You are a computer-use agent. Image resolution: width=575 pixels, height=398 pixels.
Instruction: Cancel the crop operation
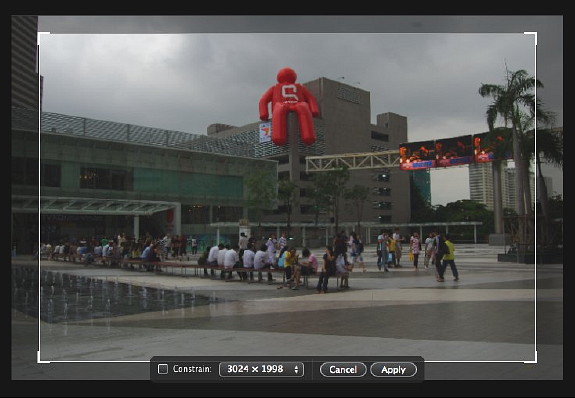point(343,369)
